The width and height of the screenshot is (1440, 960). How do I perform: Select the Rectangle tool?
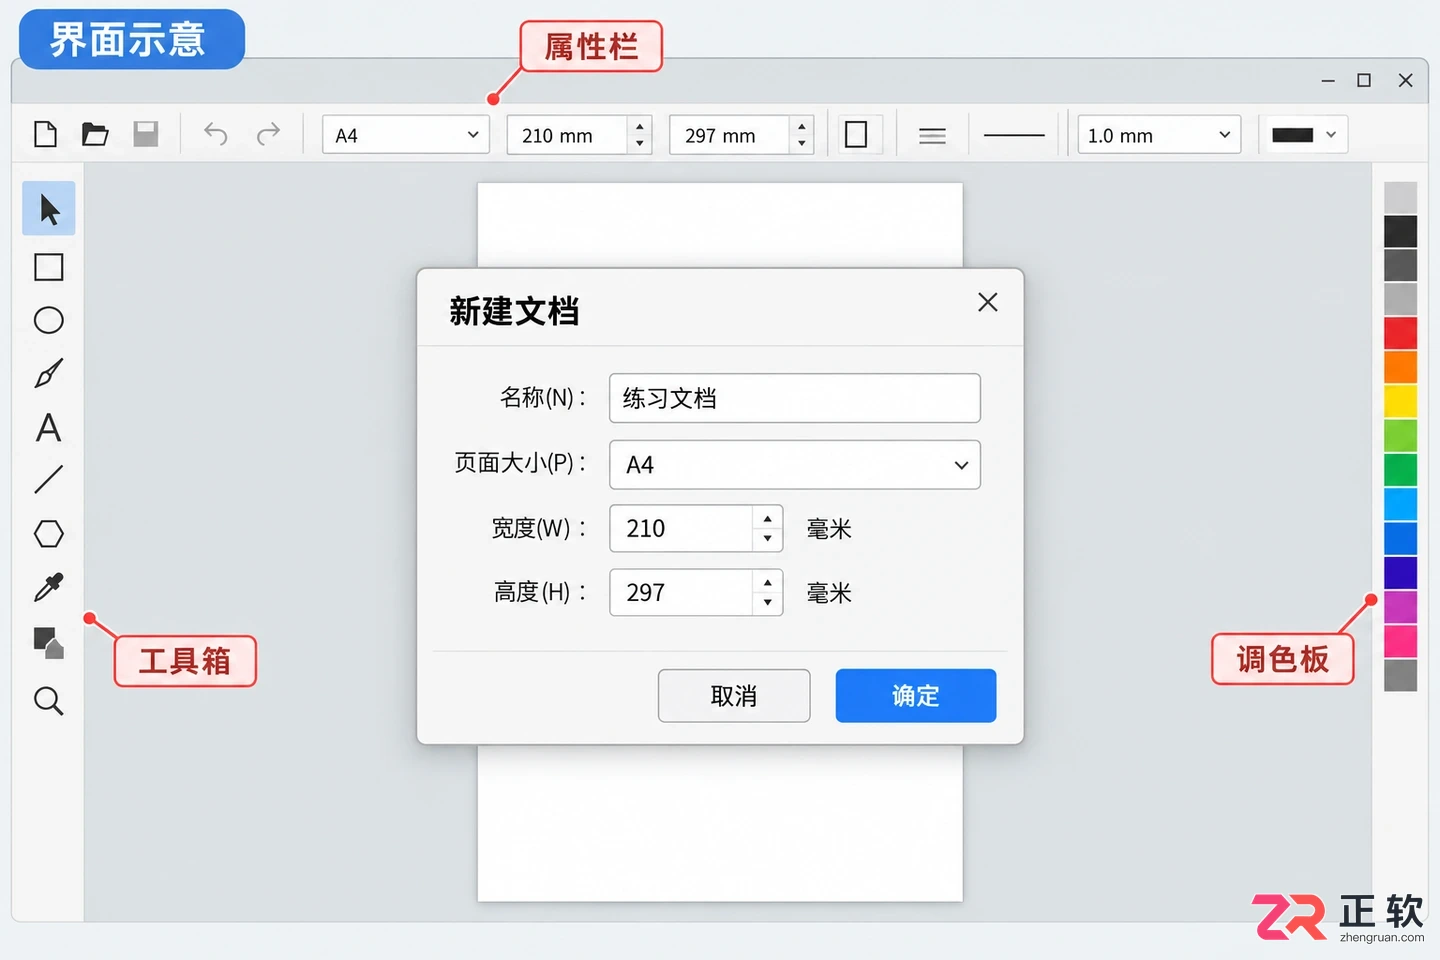pos(49,267)
